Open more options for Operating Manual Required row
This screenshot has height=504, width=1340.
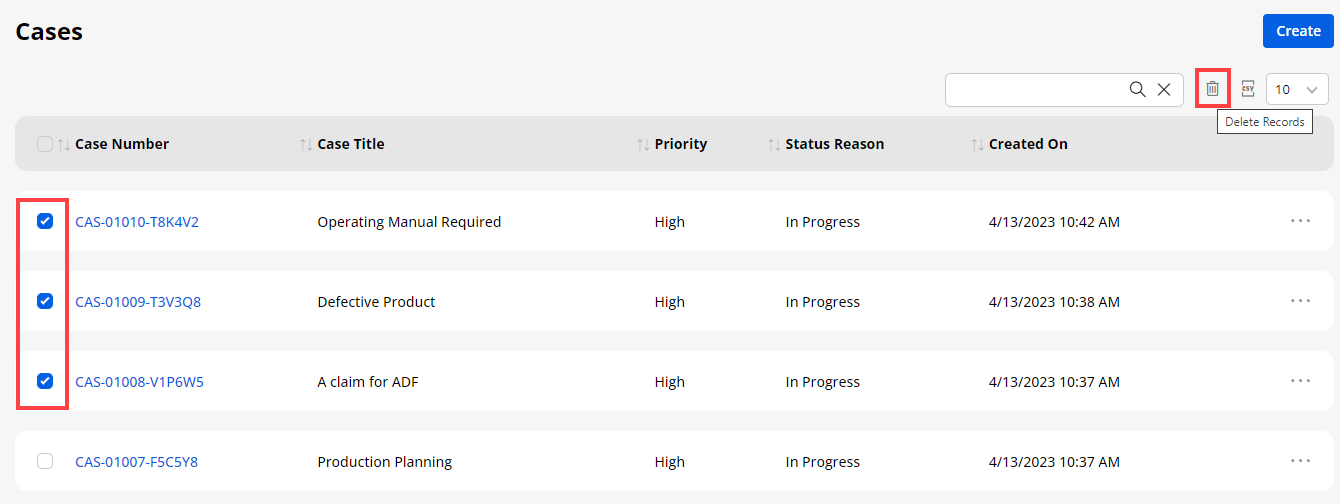click(1300, 221)
